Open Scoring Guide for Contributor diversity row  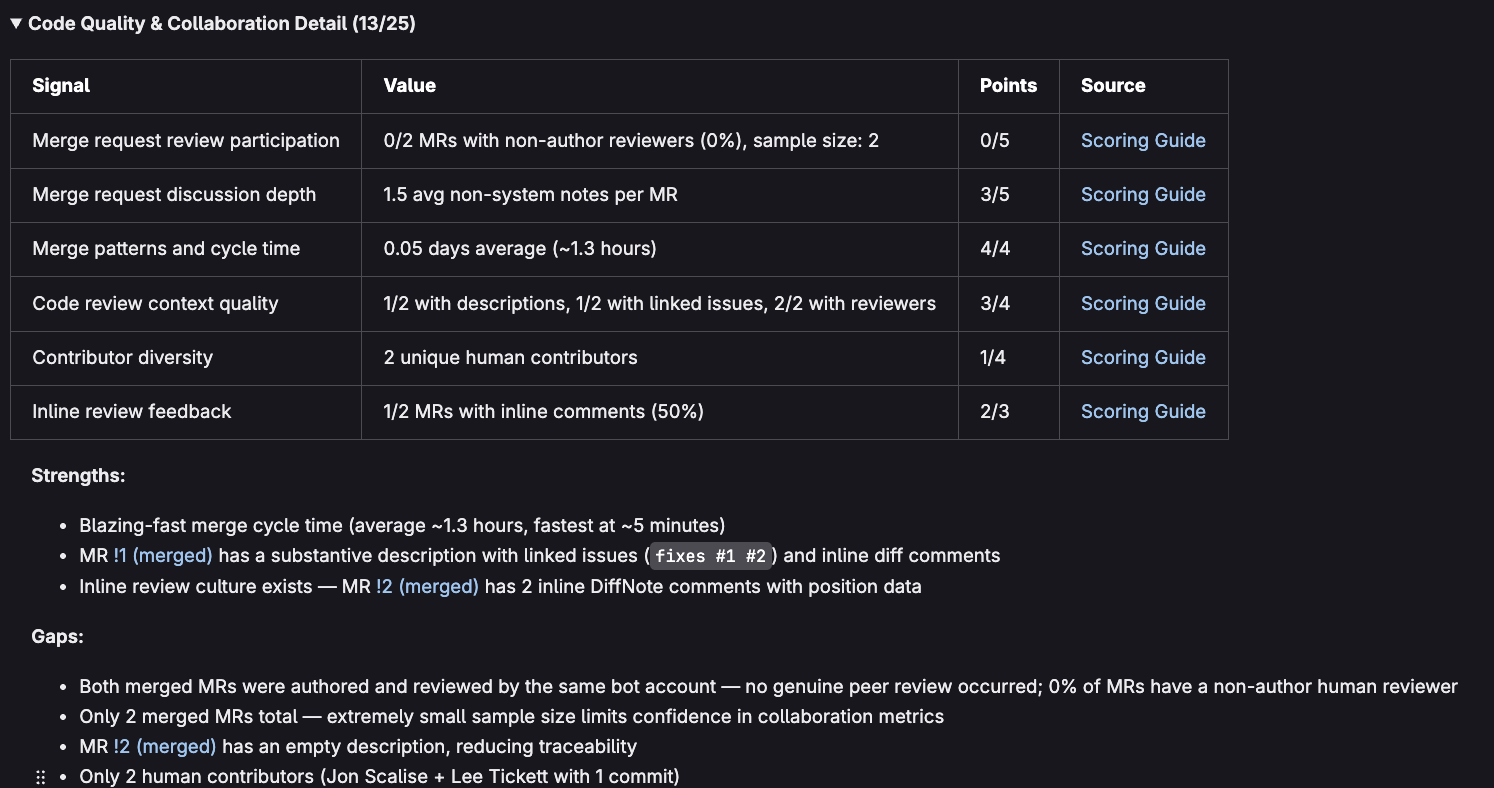[x=1143, y=357]
